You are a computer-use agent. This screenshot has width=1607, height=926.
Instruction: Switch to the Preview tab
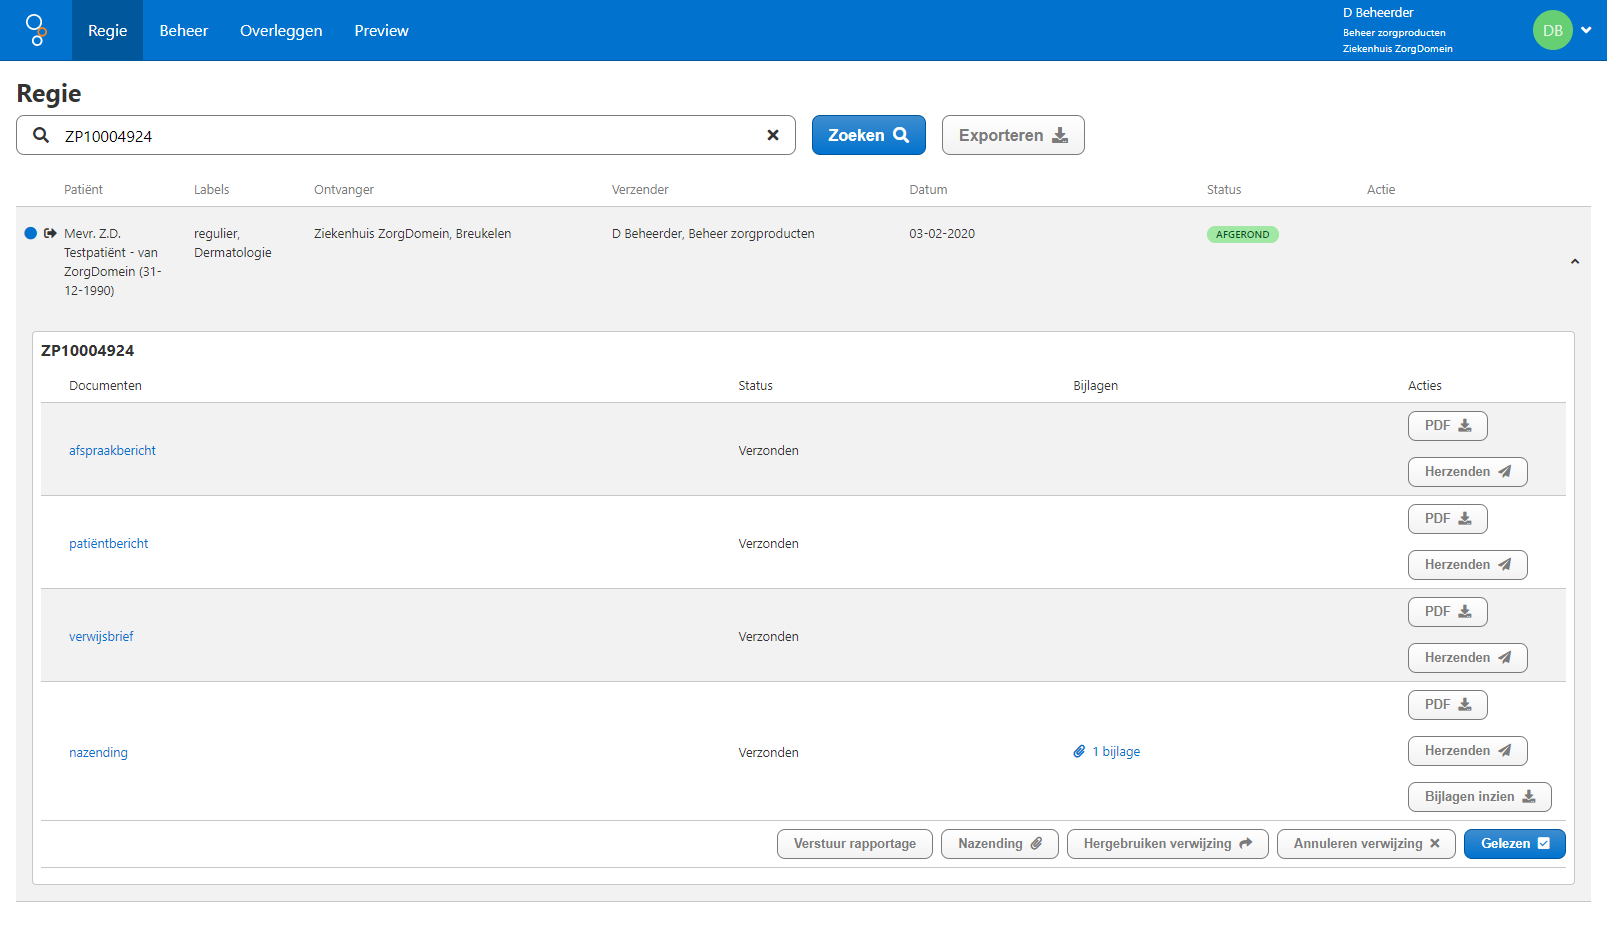coord(381,30)
